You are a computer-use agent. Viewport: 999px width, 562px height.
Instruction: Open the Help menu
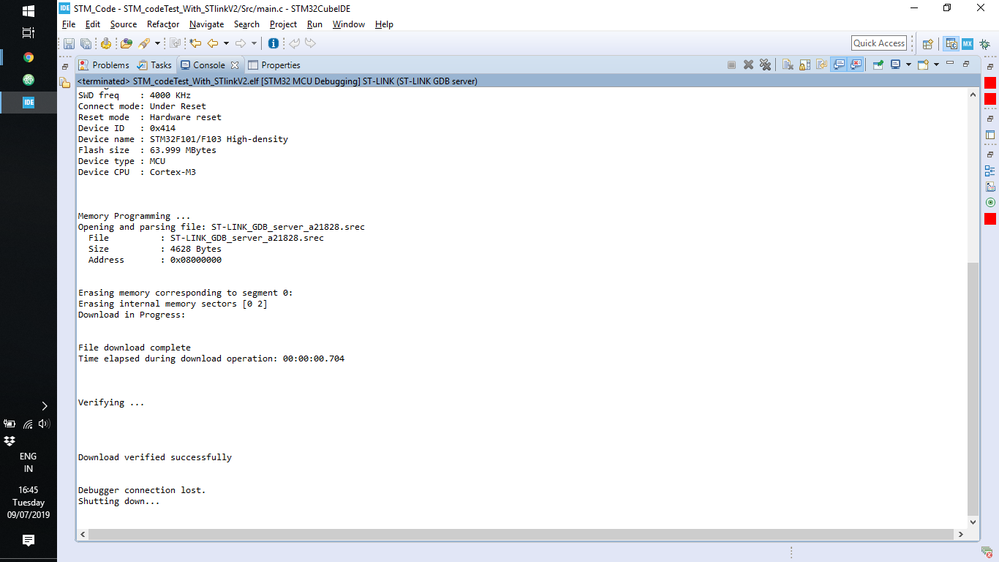click(384, 24)
